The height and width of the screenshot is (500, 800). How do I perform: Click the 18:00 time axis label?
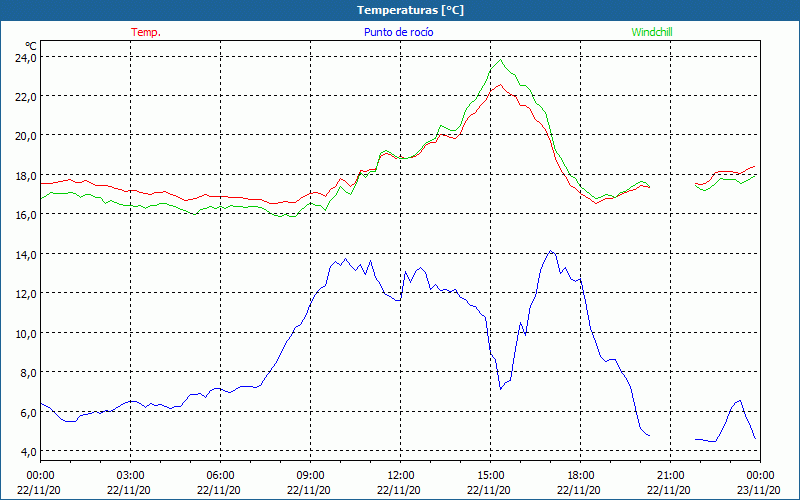[x=581, y=476]
